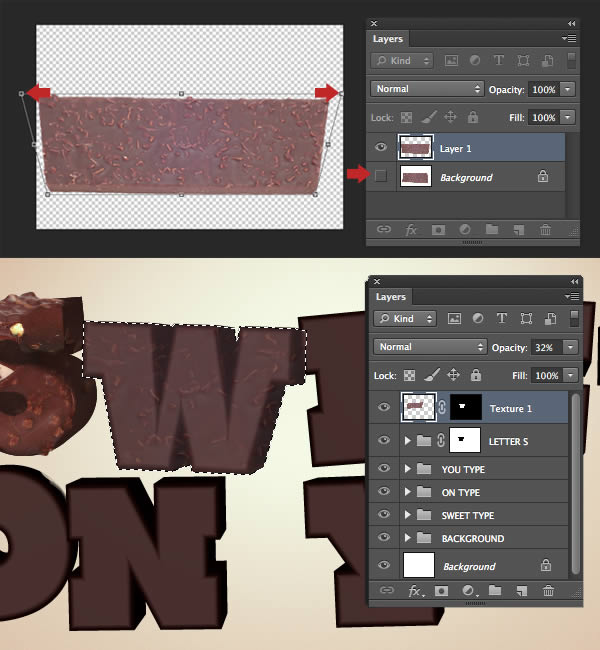Expand YOU TYPE group triangle
600x650 pixels.
(x=408, y=468)
